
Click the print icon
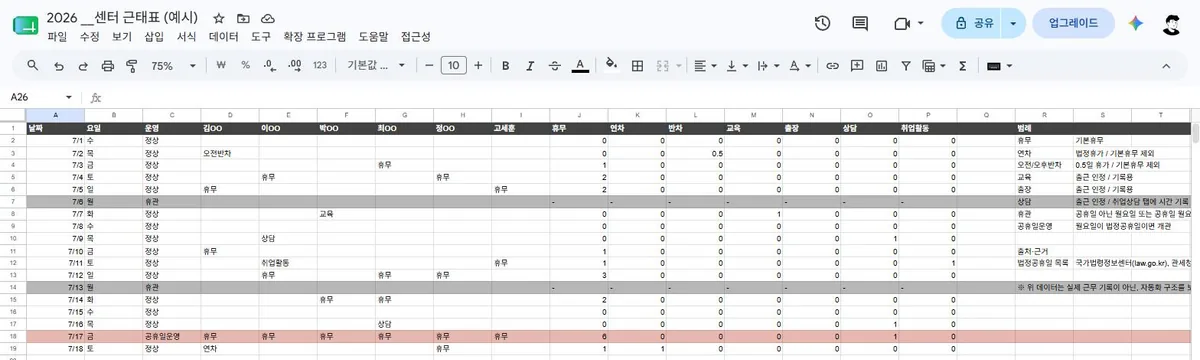(107, 65)
